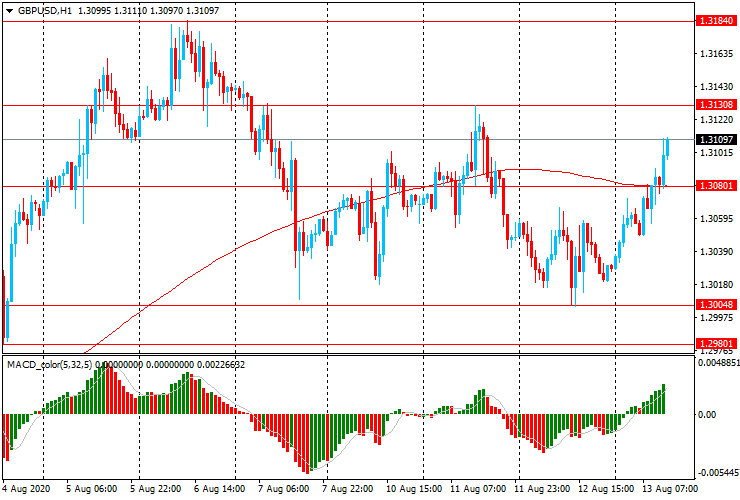Click the 7 Aug 06:00 time label
Image resolution: width=740 pixels, height=500 pixels.
click(x=284, y=488)
